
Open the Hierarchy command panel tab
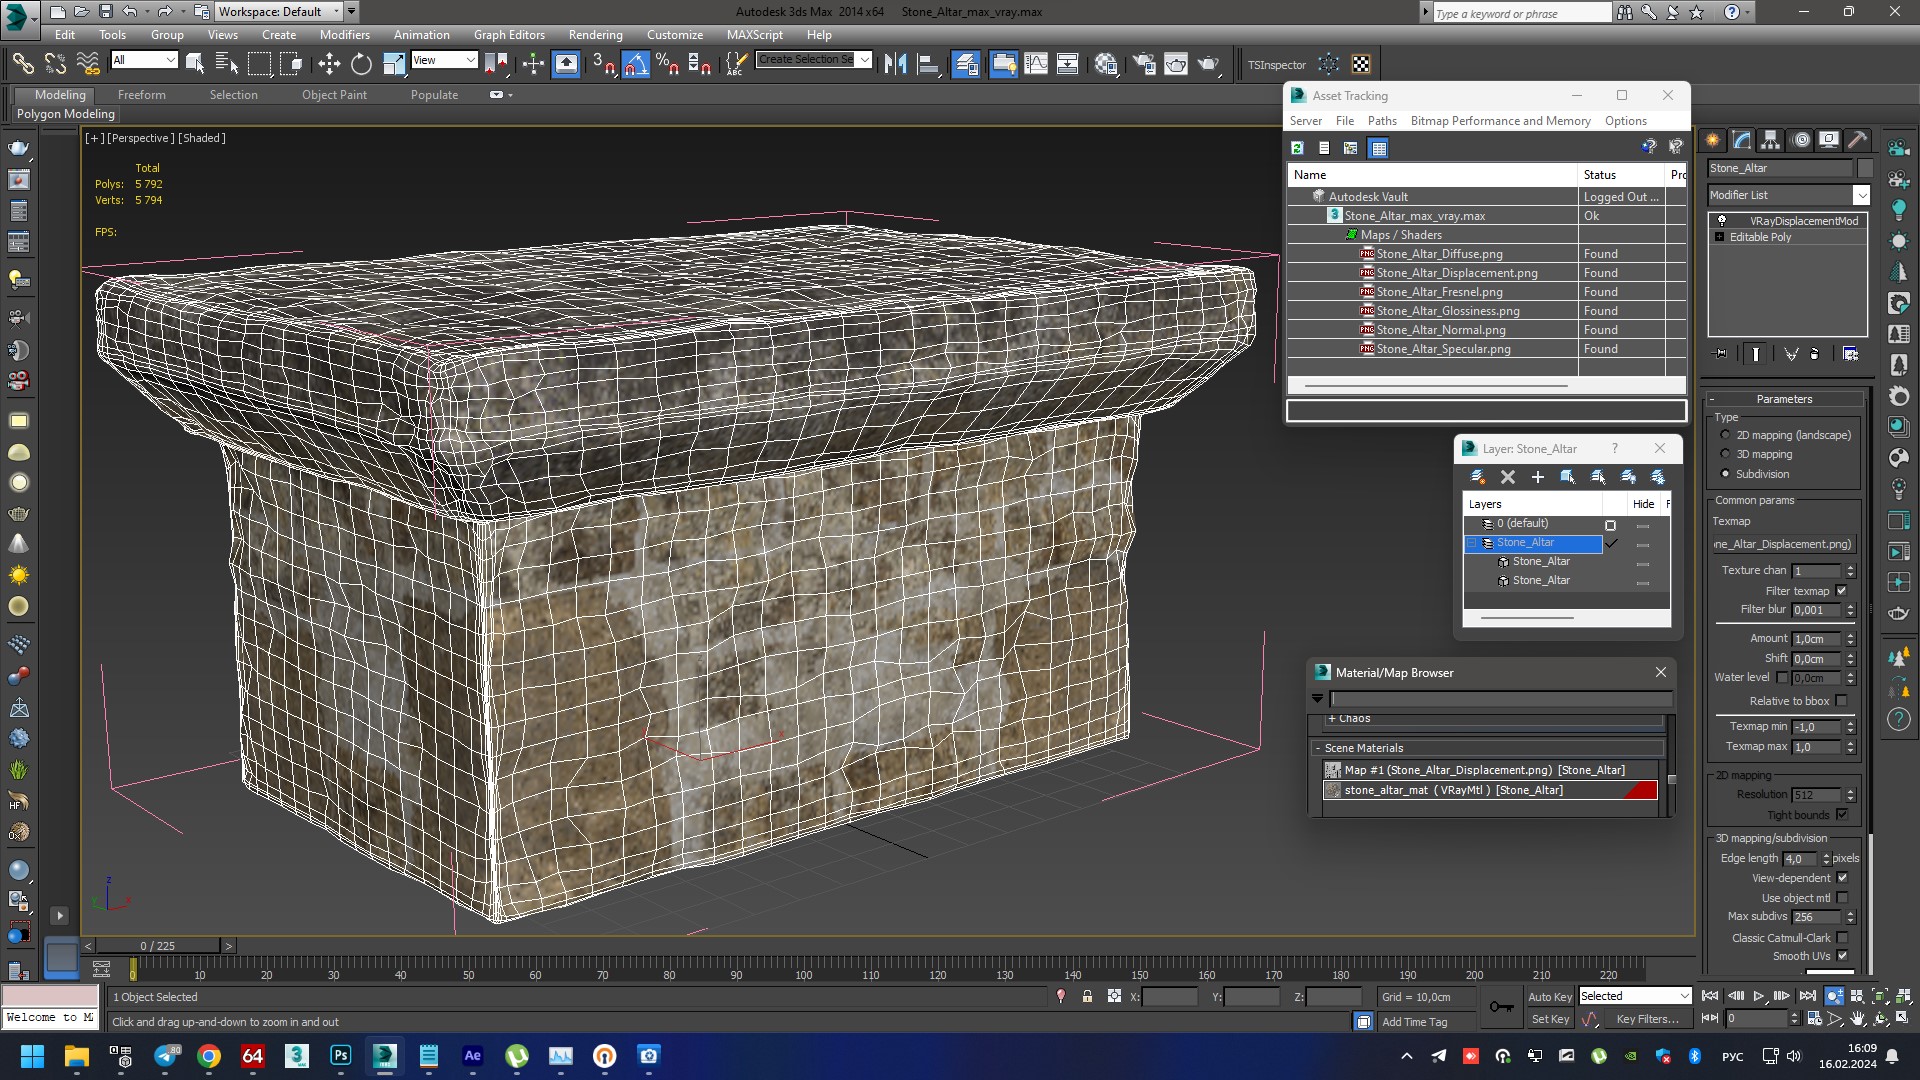[1770, 140]
